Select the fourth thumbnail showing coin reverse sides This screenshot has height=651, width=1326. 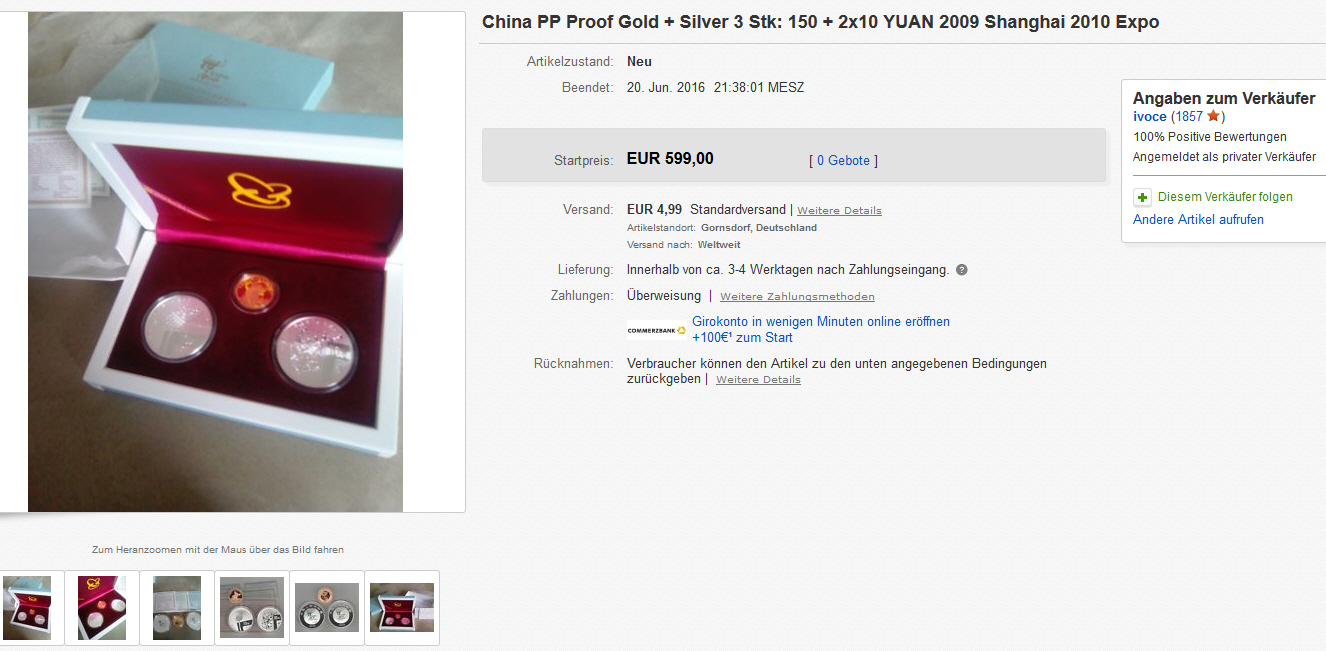click(252, 607)
